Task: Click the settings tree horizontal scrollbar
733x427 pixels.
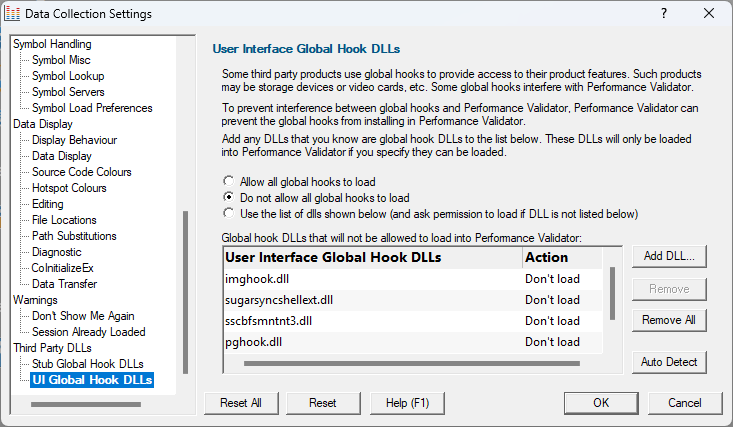Action: (86, 404)
